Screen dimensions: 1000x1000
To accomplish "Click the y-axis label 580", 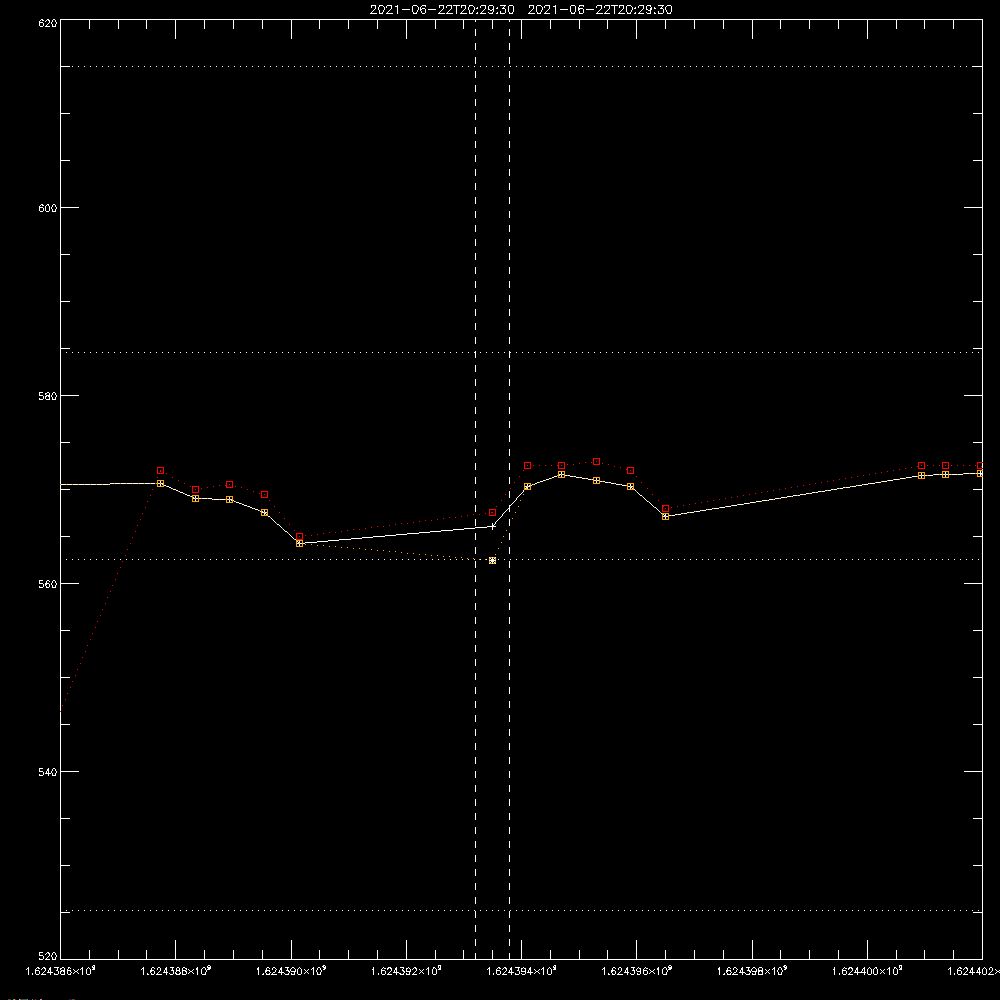I will [x=48, y=395].
